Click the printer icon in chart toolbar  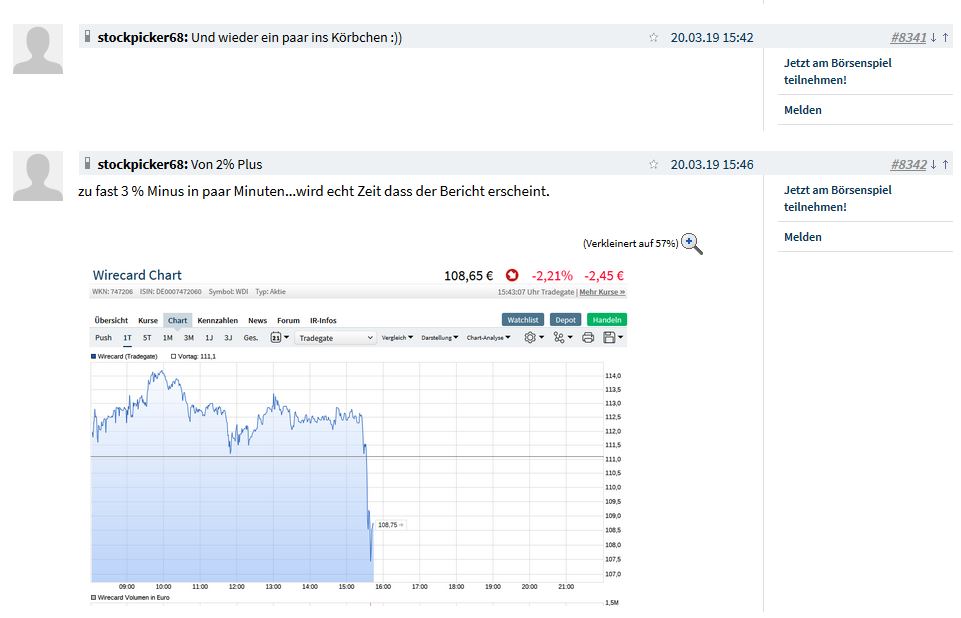(x=588, y=338)
